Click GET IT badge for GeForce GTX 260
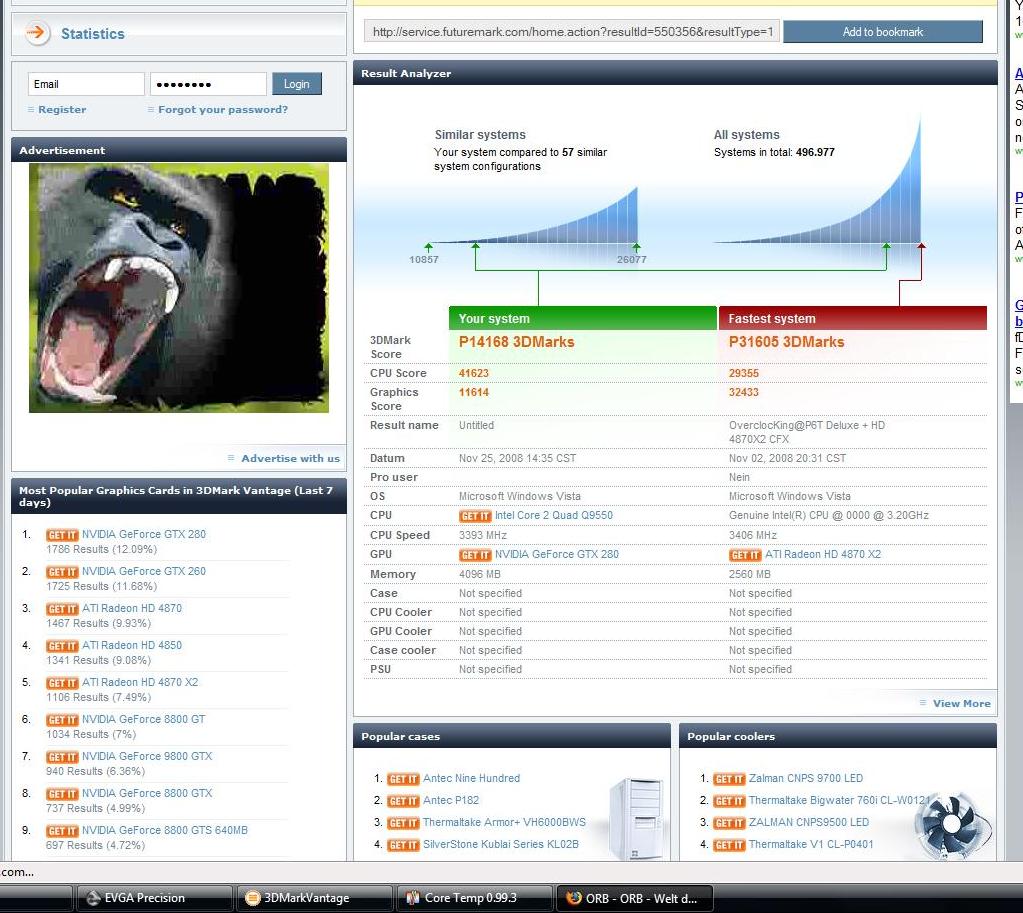Image resolution: width=1023 pixels, height=913 pixels. point(62,572)
